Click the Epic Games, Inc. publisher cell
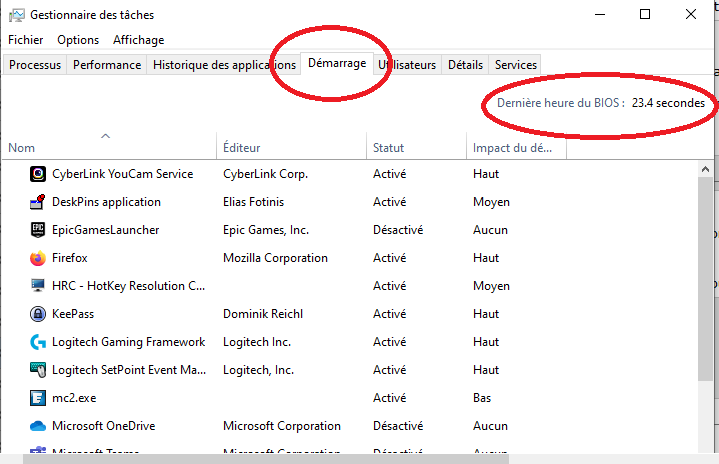Image resolution: width=719 pixels, height=464 pixels. click(x=266, y=230)
